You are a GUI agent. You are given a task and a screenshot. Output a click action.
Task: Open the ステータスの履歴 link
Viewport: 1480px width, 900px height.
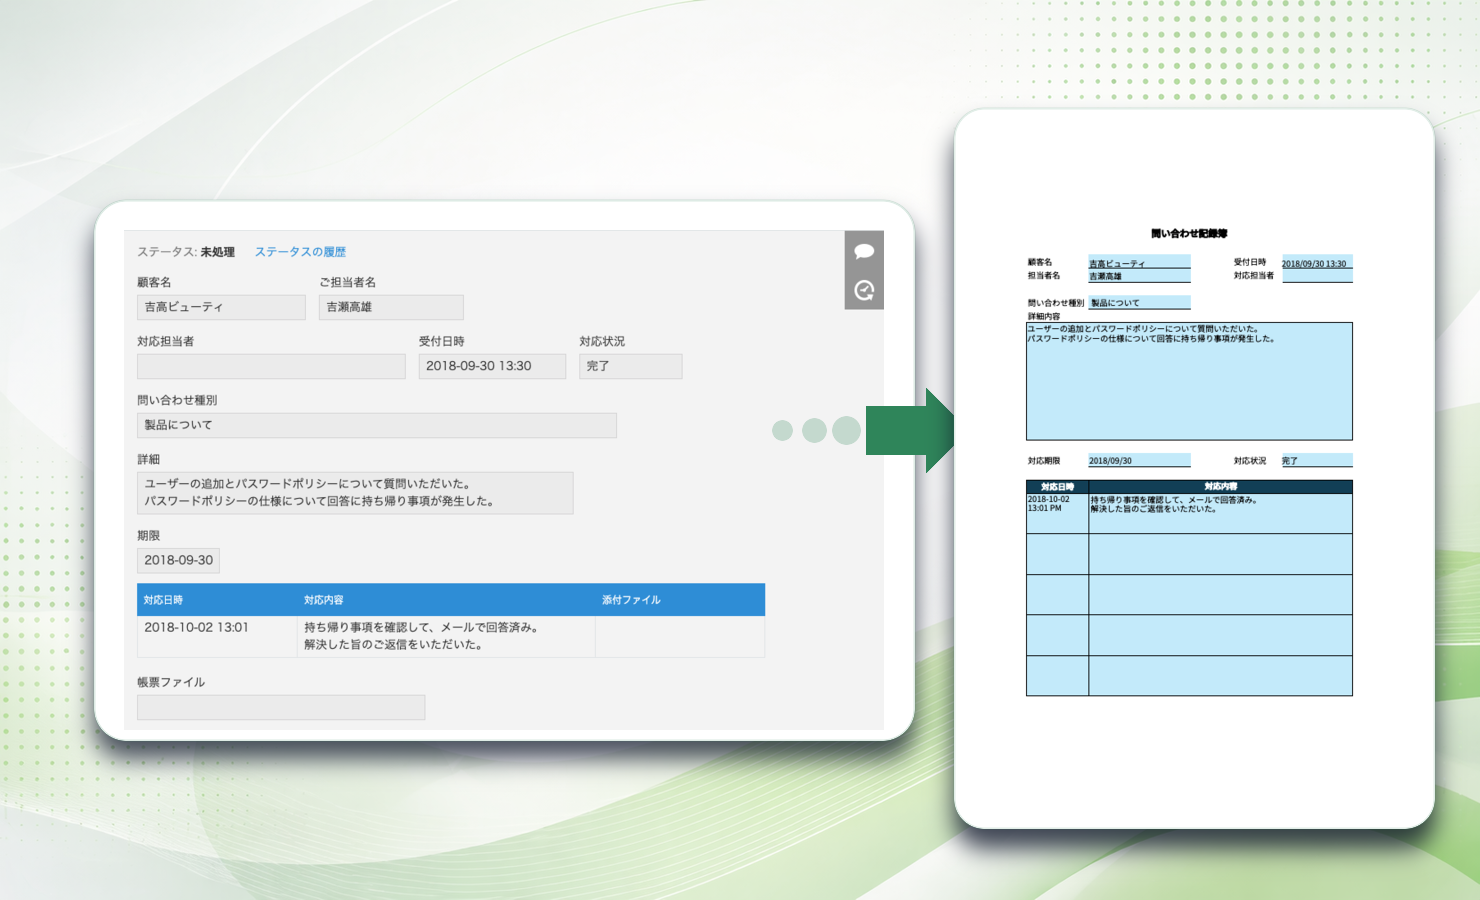point(300,252)
